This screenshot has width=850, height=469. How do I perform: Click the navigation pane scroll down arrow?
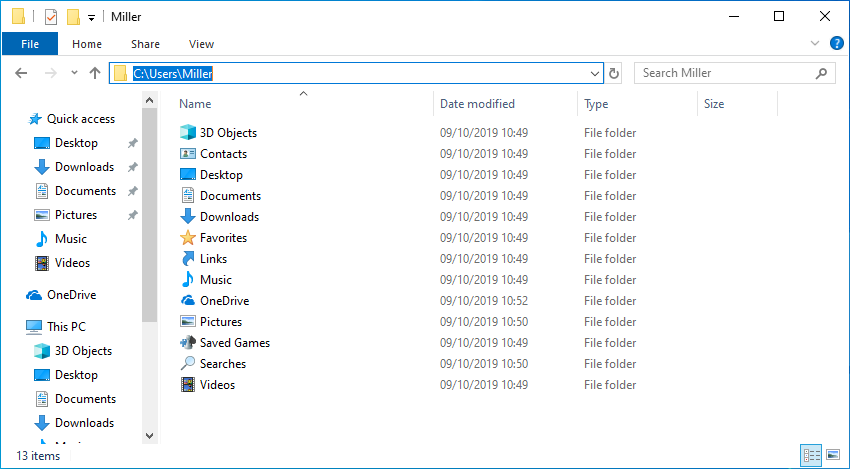(x=150, y=436)
